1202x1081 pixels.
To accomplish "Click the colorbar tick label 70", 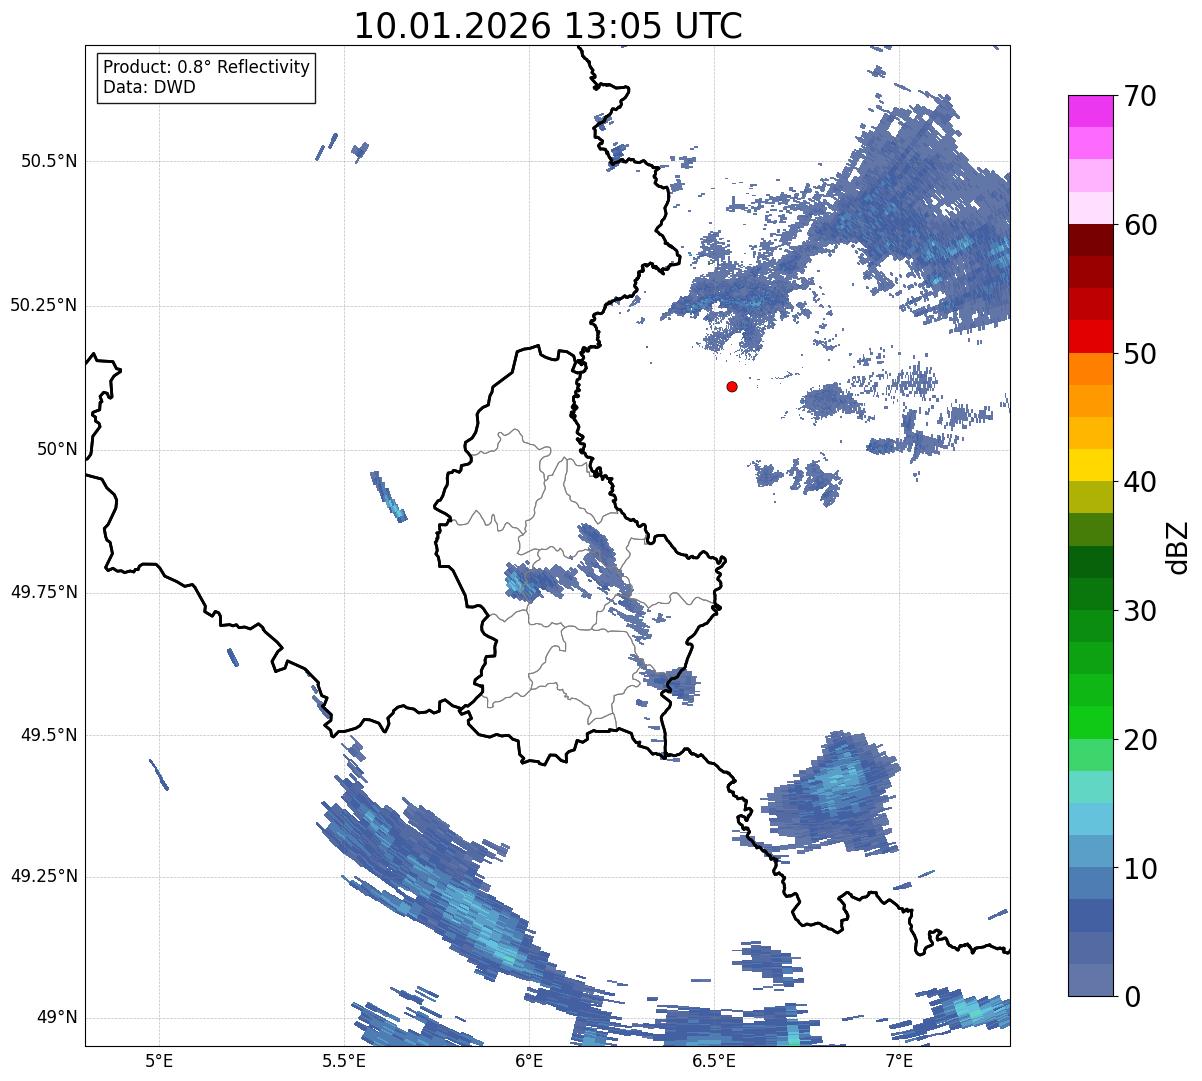I will coord(1138,96).
